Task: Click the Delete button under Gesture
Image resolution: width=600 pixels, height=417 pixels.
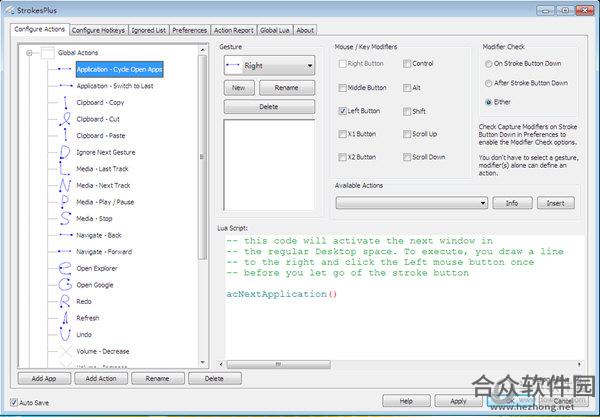Action: [x=269, y=107]
